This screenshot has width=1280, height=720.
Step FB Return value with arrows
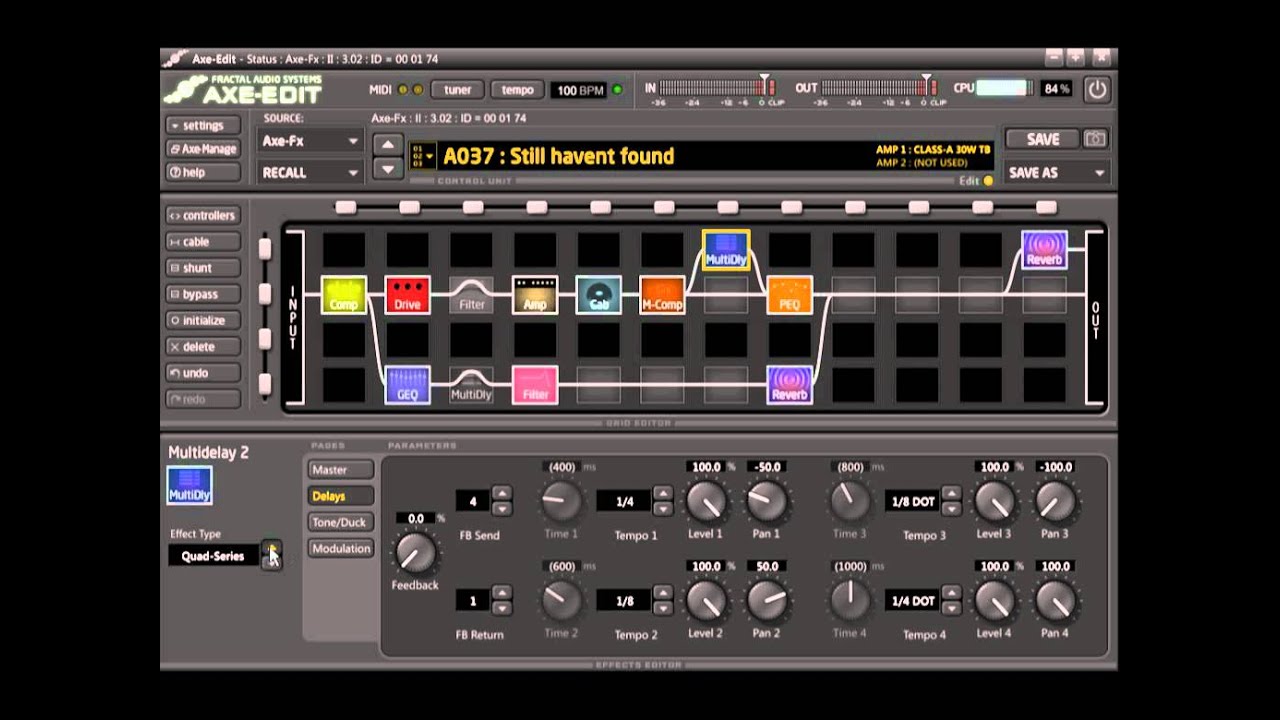(x=502, y=600)
